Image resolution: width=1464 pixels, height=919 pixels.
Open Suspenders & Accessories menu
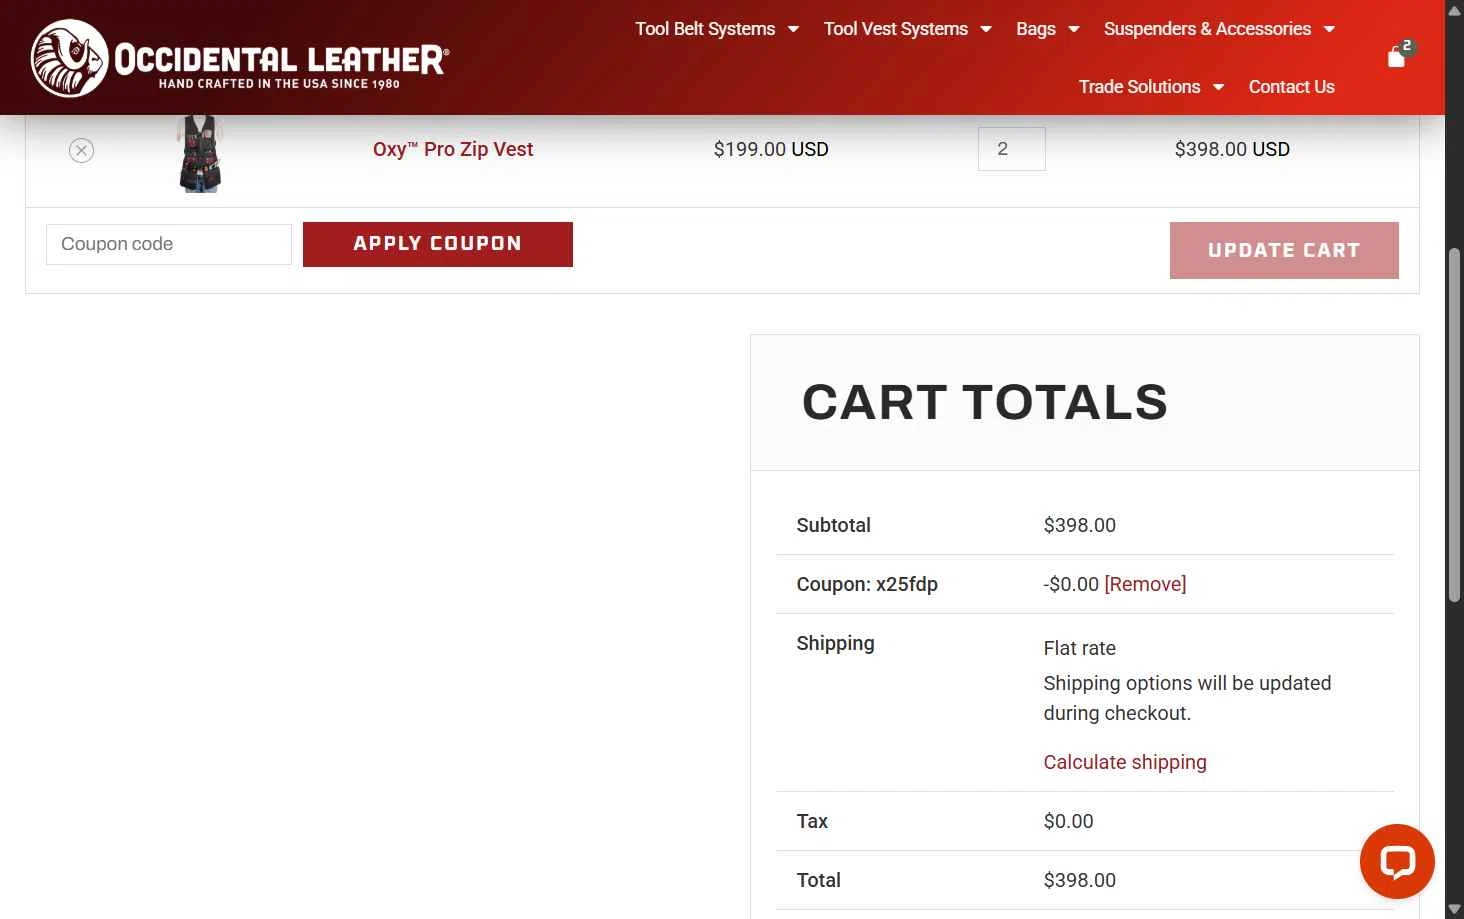click(x=1207, y=29)
